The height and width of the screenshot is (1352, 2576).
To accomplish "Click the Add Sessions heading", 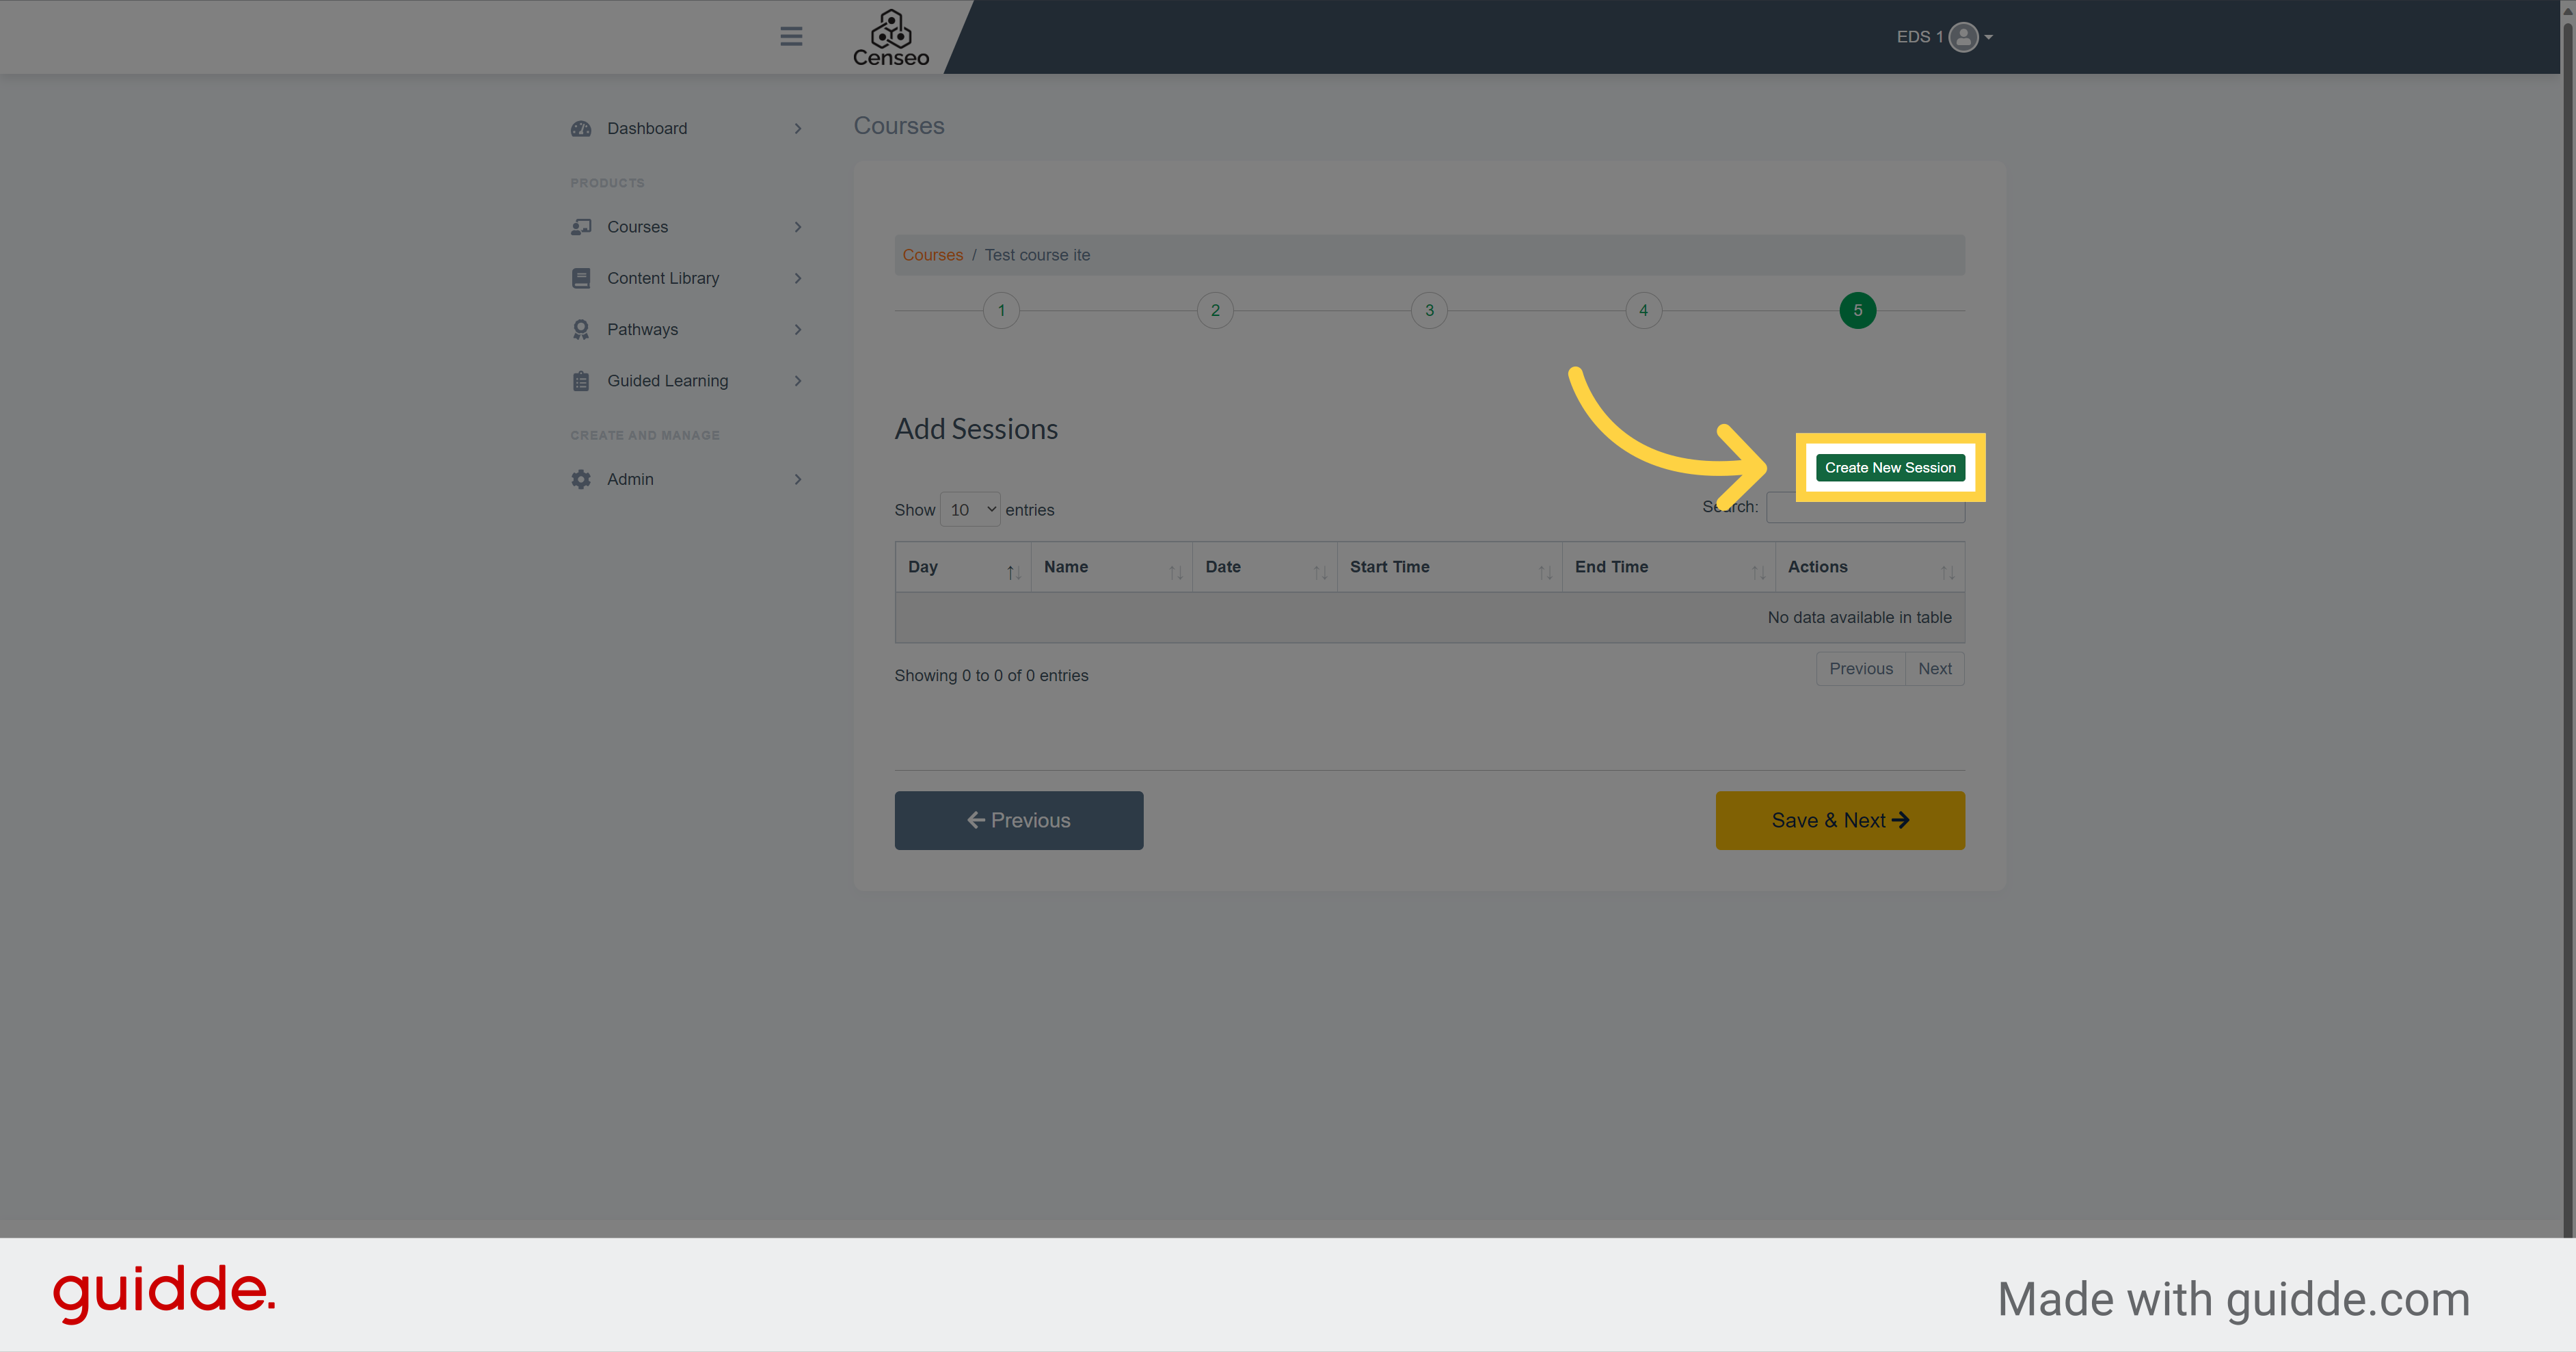I will click(976, 429).
